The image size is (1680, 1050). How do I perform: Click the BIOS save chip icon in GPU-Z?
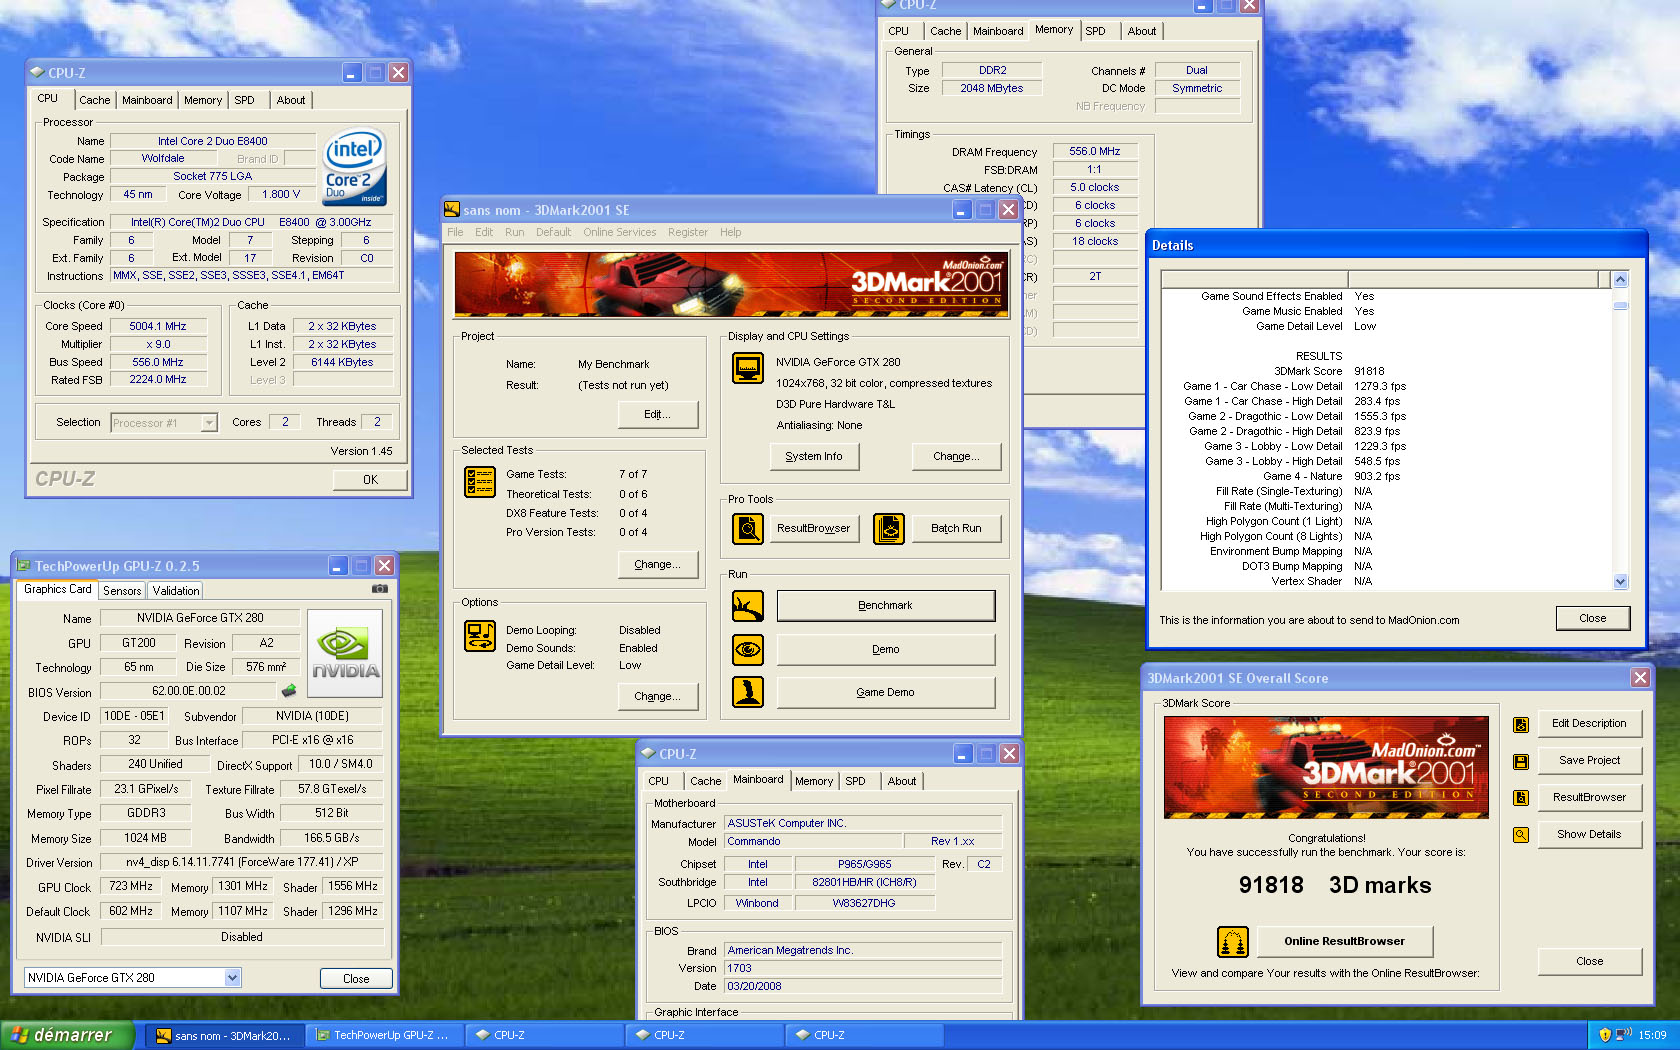pos(289,691)
